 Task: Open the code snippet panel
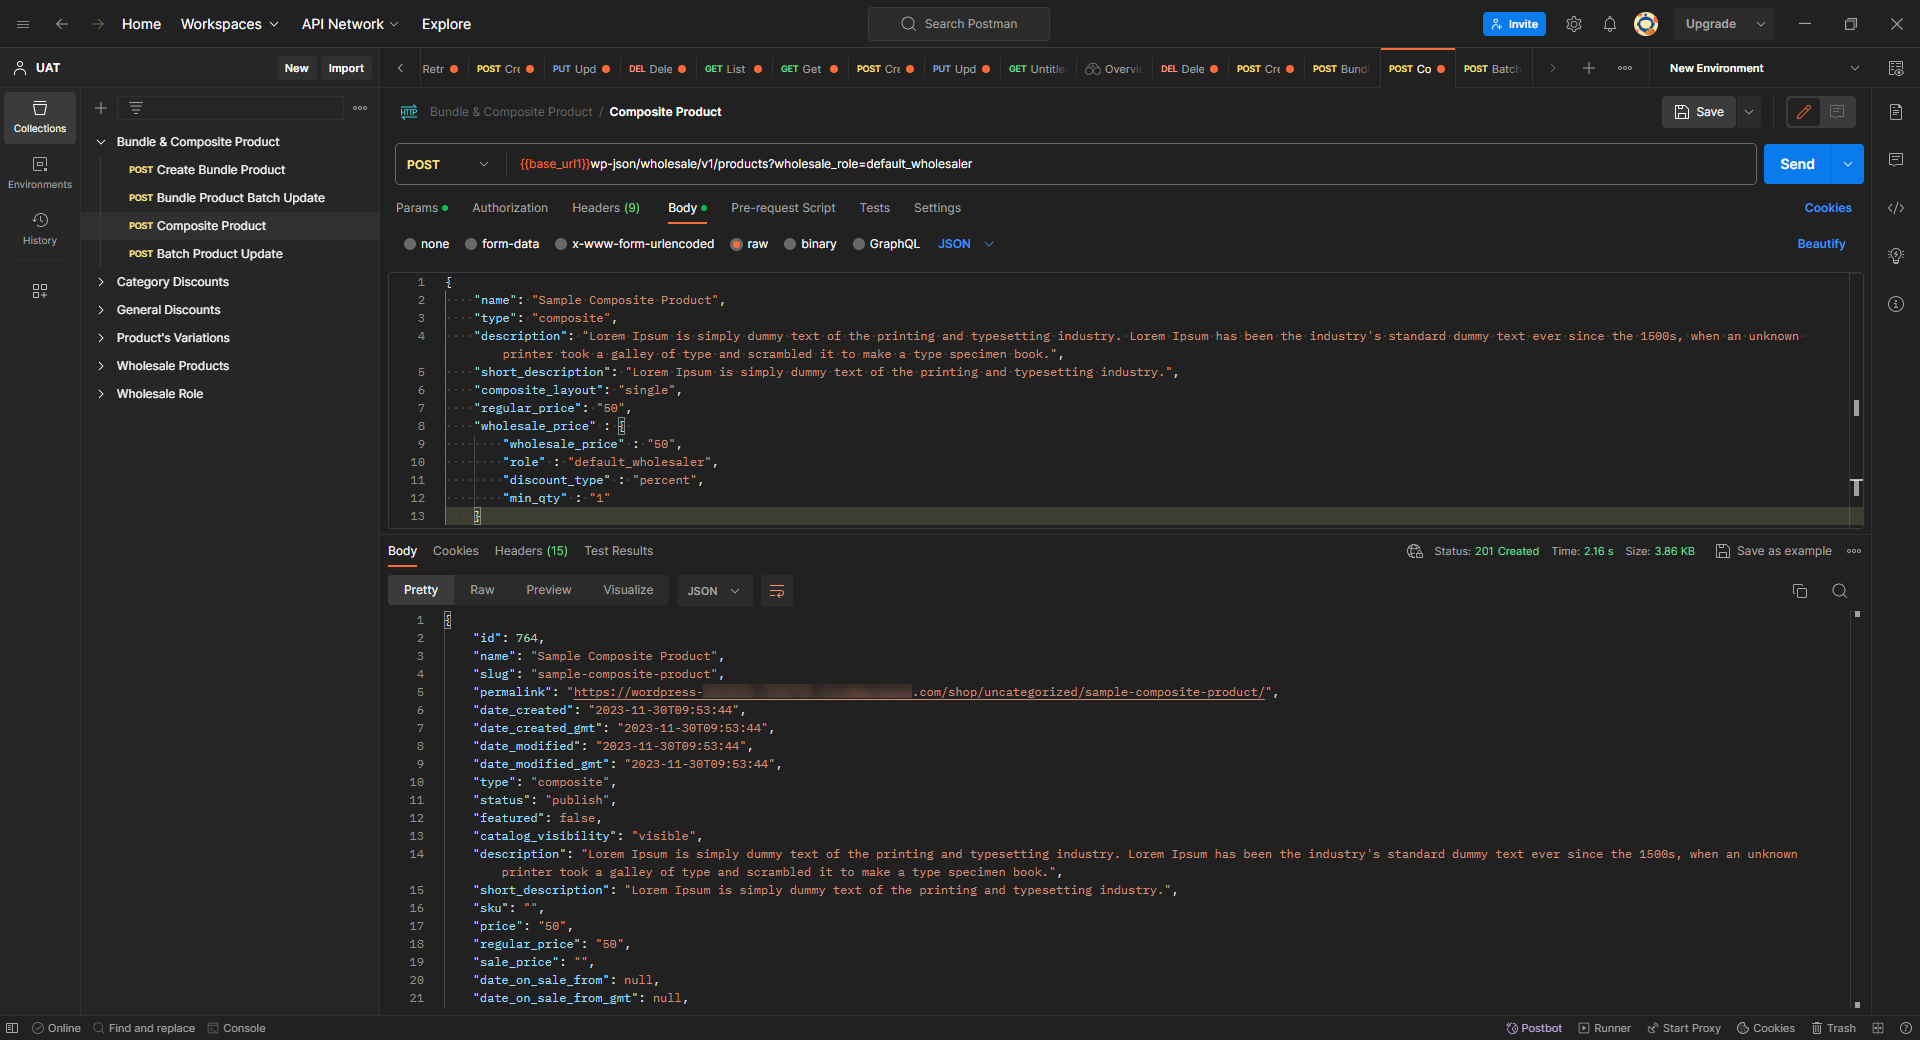[x=1896, y=208]
